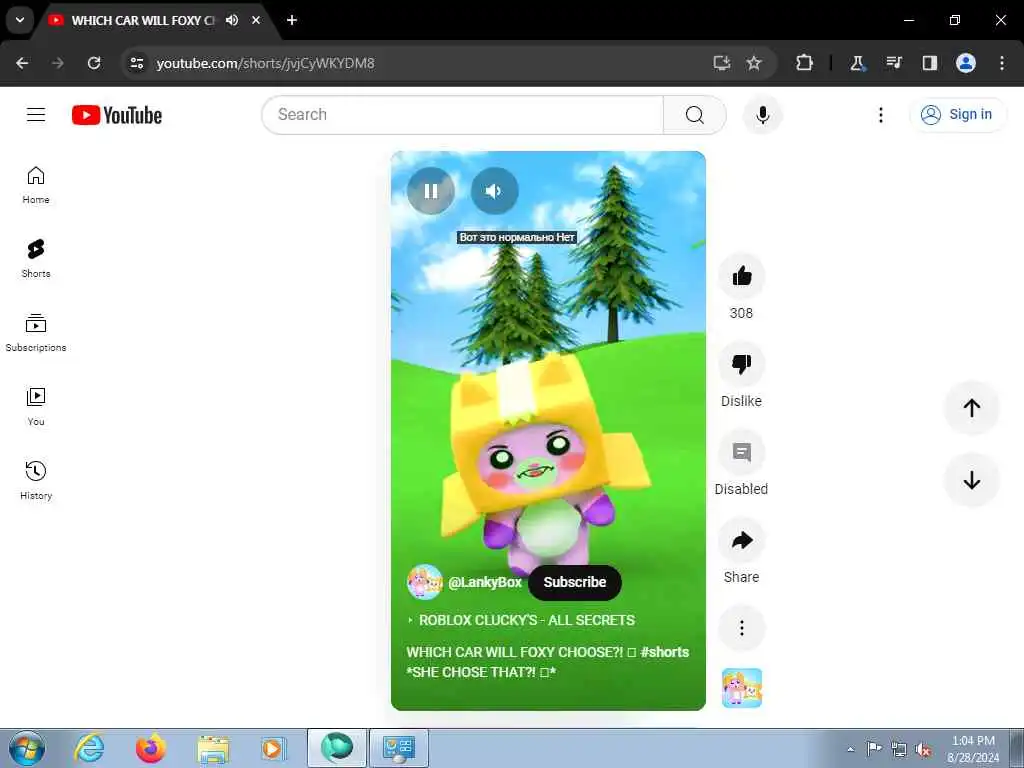This screenshot has height=768, width=1024.
Task: Open the disabled comments icon
Action: [741, 452]
